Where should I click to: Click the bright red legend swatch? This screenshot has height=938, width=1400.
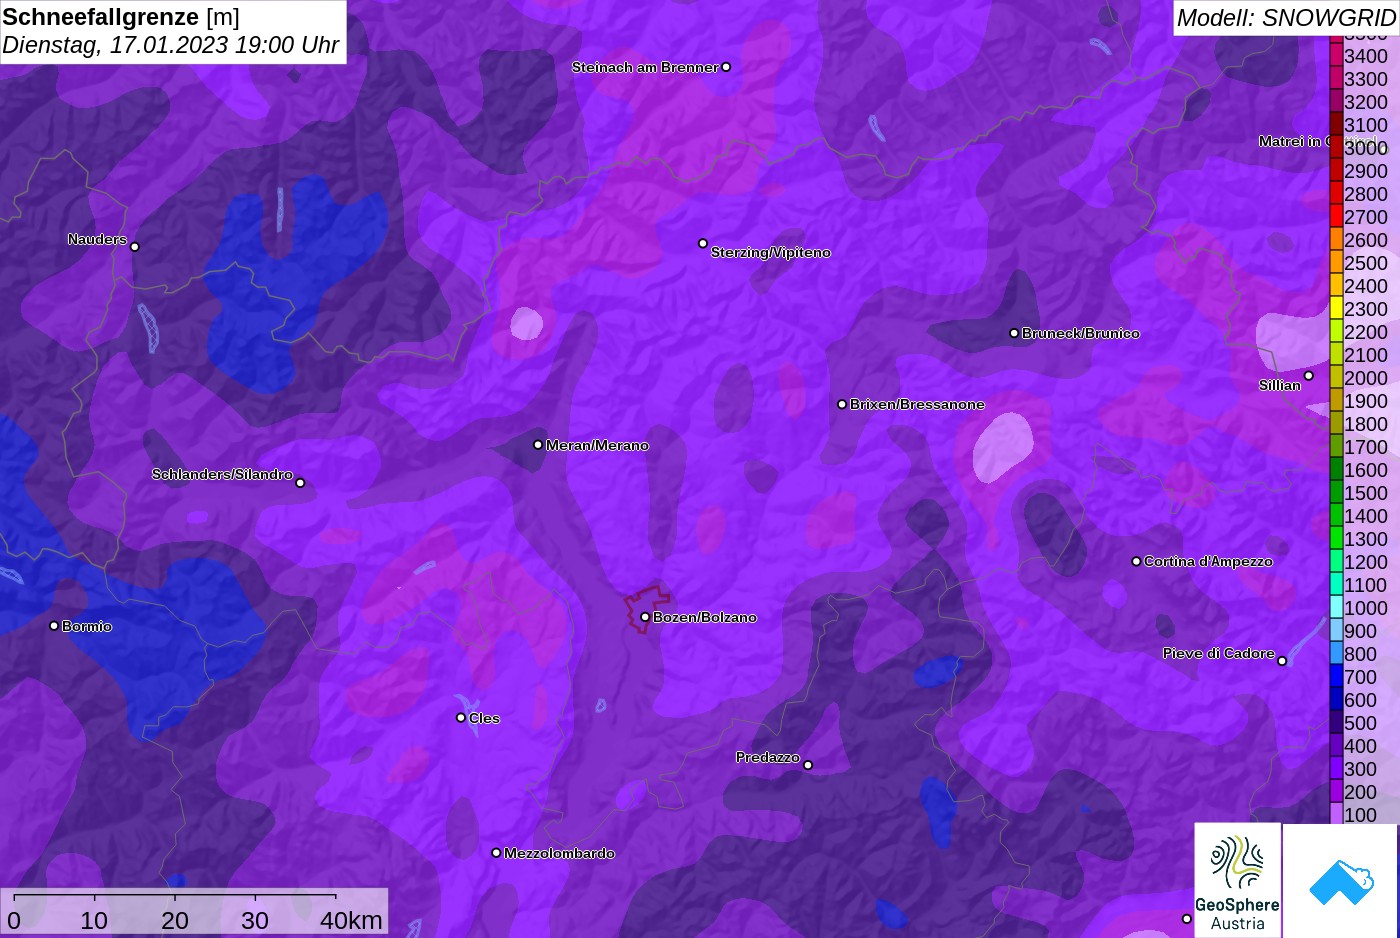[x=1336, y=216]
